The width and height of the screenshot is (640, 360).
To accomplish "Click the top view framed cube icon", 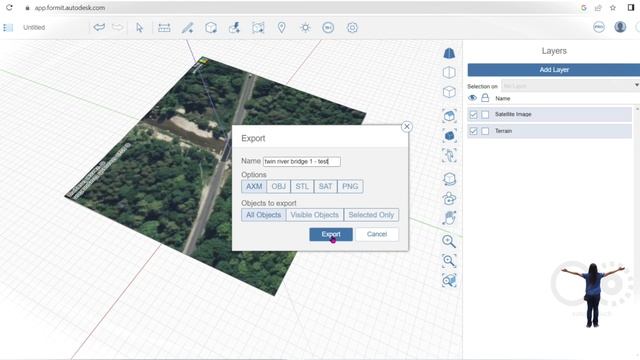I will coord(449,116).
